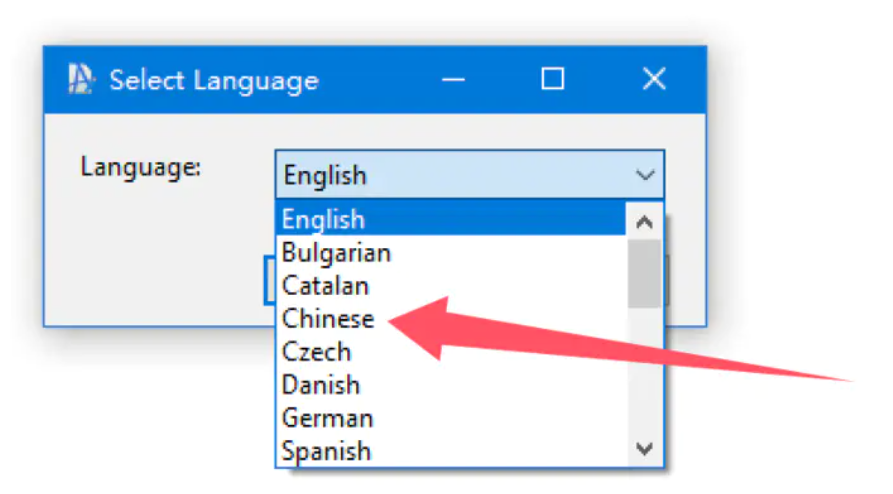The height and width of the screenshot is (494, 893).
Task: Select Catalan from the list
Action: tap(450, 285)
